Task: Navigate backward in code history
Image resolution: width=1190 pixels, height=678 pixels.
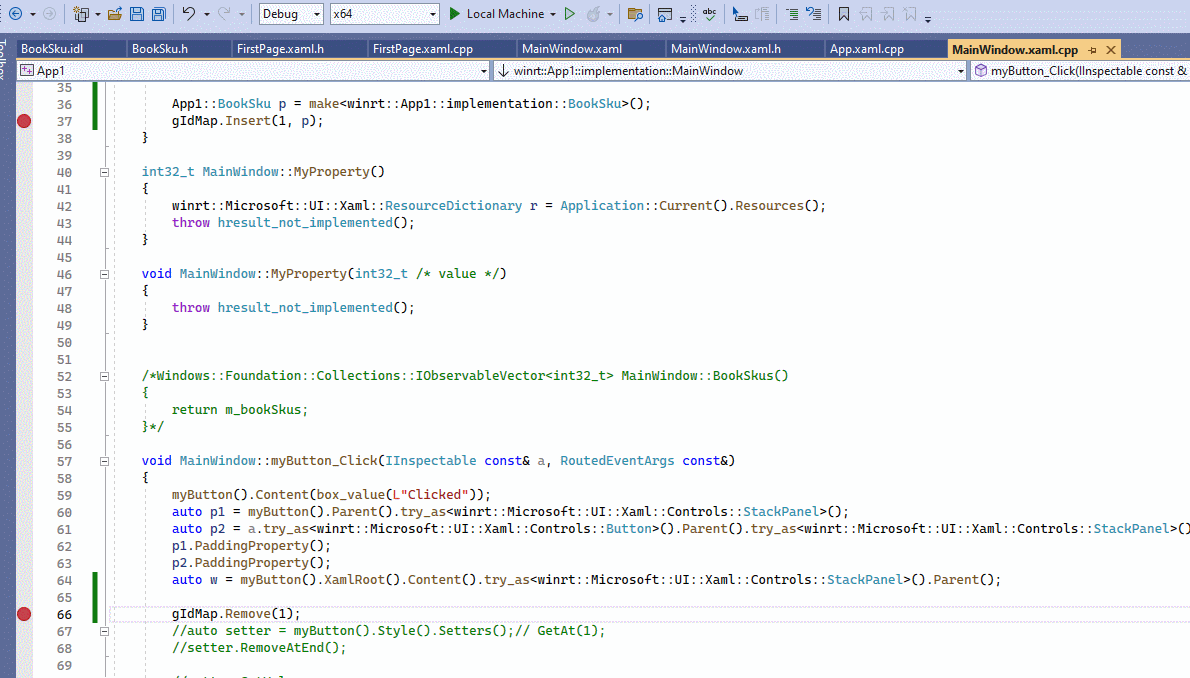Action: pos(15,13)
